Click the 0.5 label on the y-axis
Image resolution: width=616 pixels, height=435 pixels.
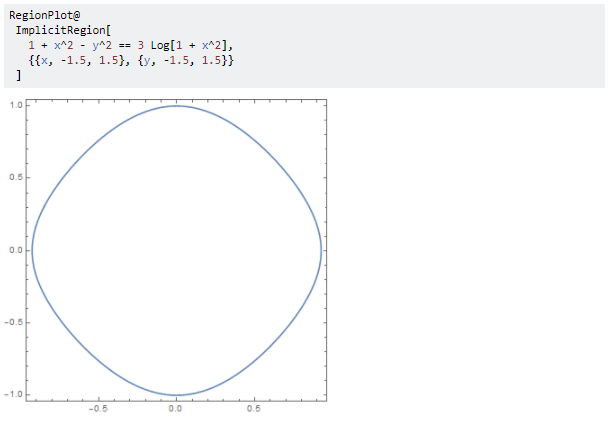coord(16,177)
